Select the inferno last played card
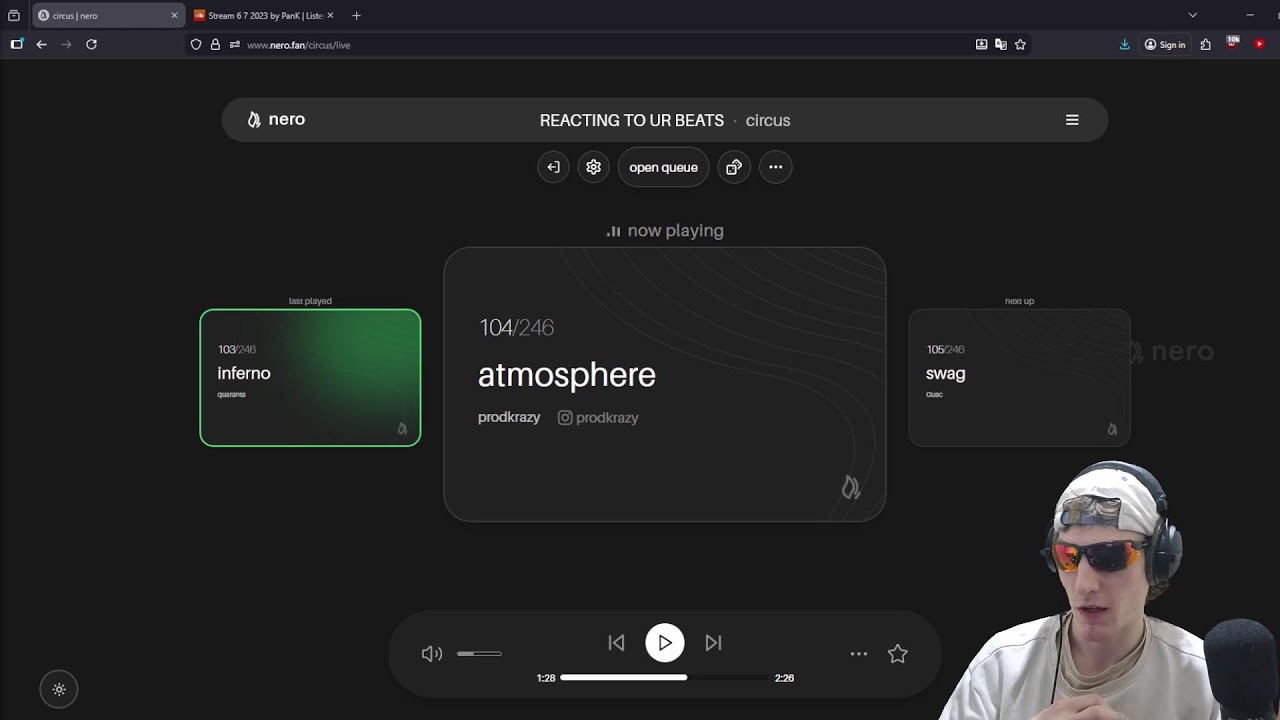 310,378
